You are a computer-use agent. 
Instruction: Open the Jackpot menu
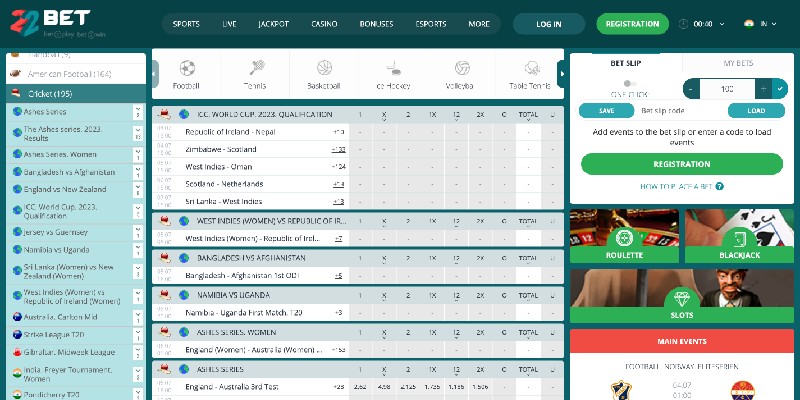click(273, 24)
